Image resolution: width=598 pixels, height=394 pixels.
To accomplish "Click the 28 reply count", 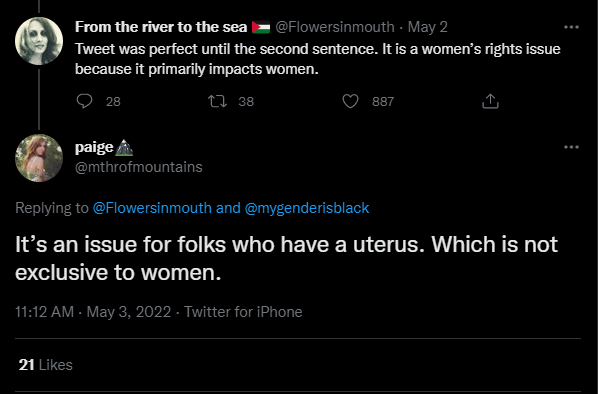I will click(113, 101).
